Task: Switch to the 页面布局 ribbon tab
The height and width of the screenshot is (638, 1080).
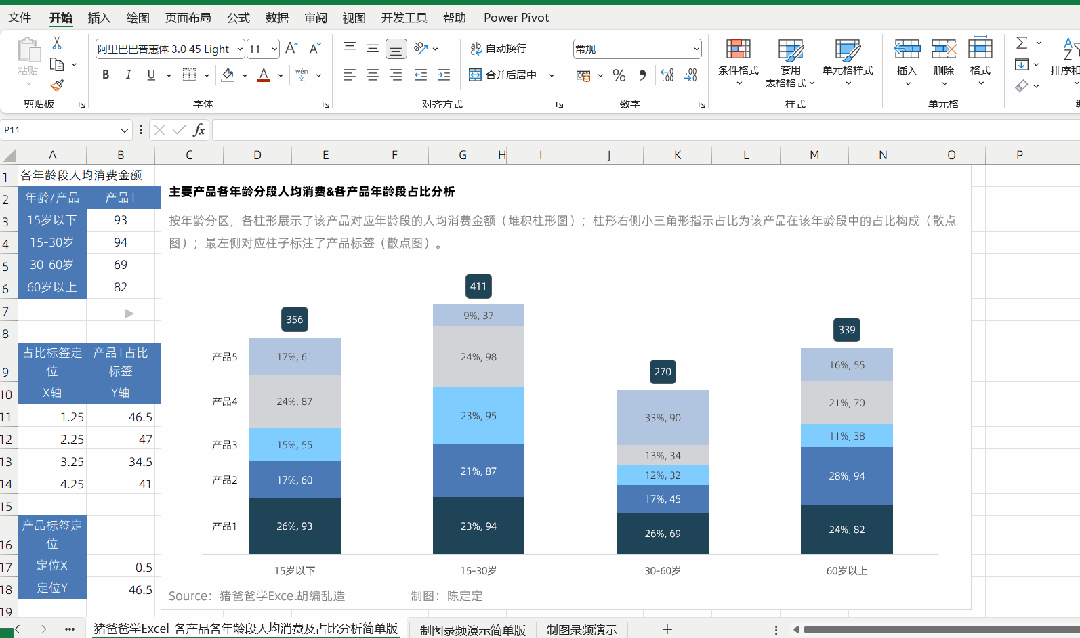Action: (188, 18)
